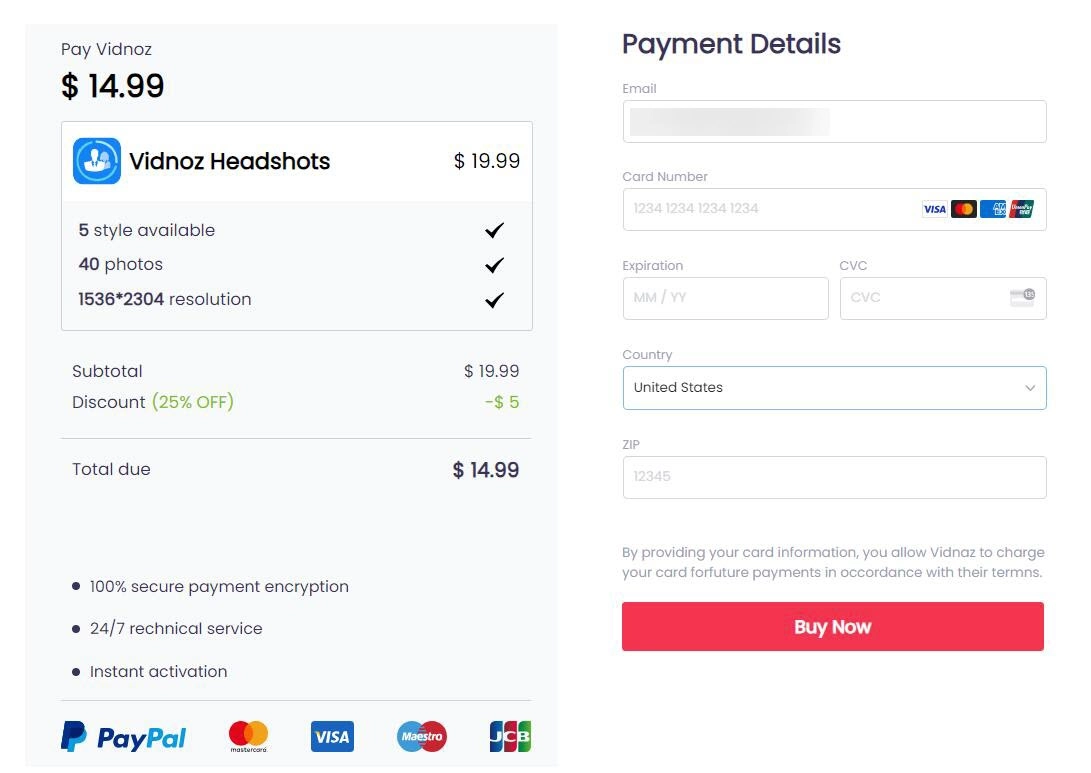Click the Vidnoz Headshots app icon

(97, 161)
